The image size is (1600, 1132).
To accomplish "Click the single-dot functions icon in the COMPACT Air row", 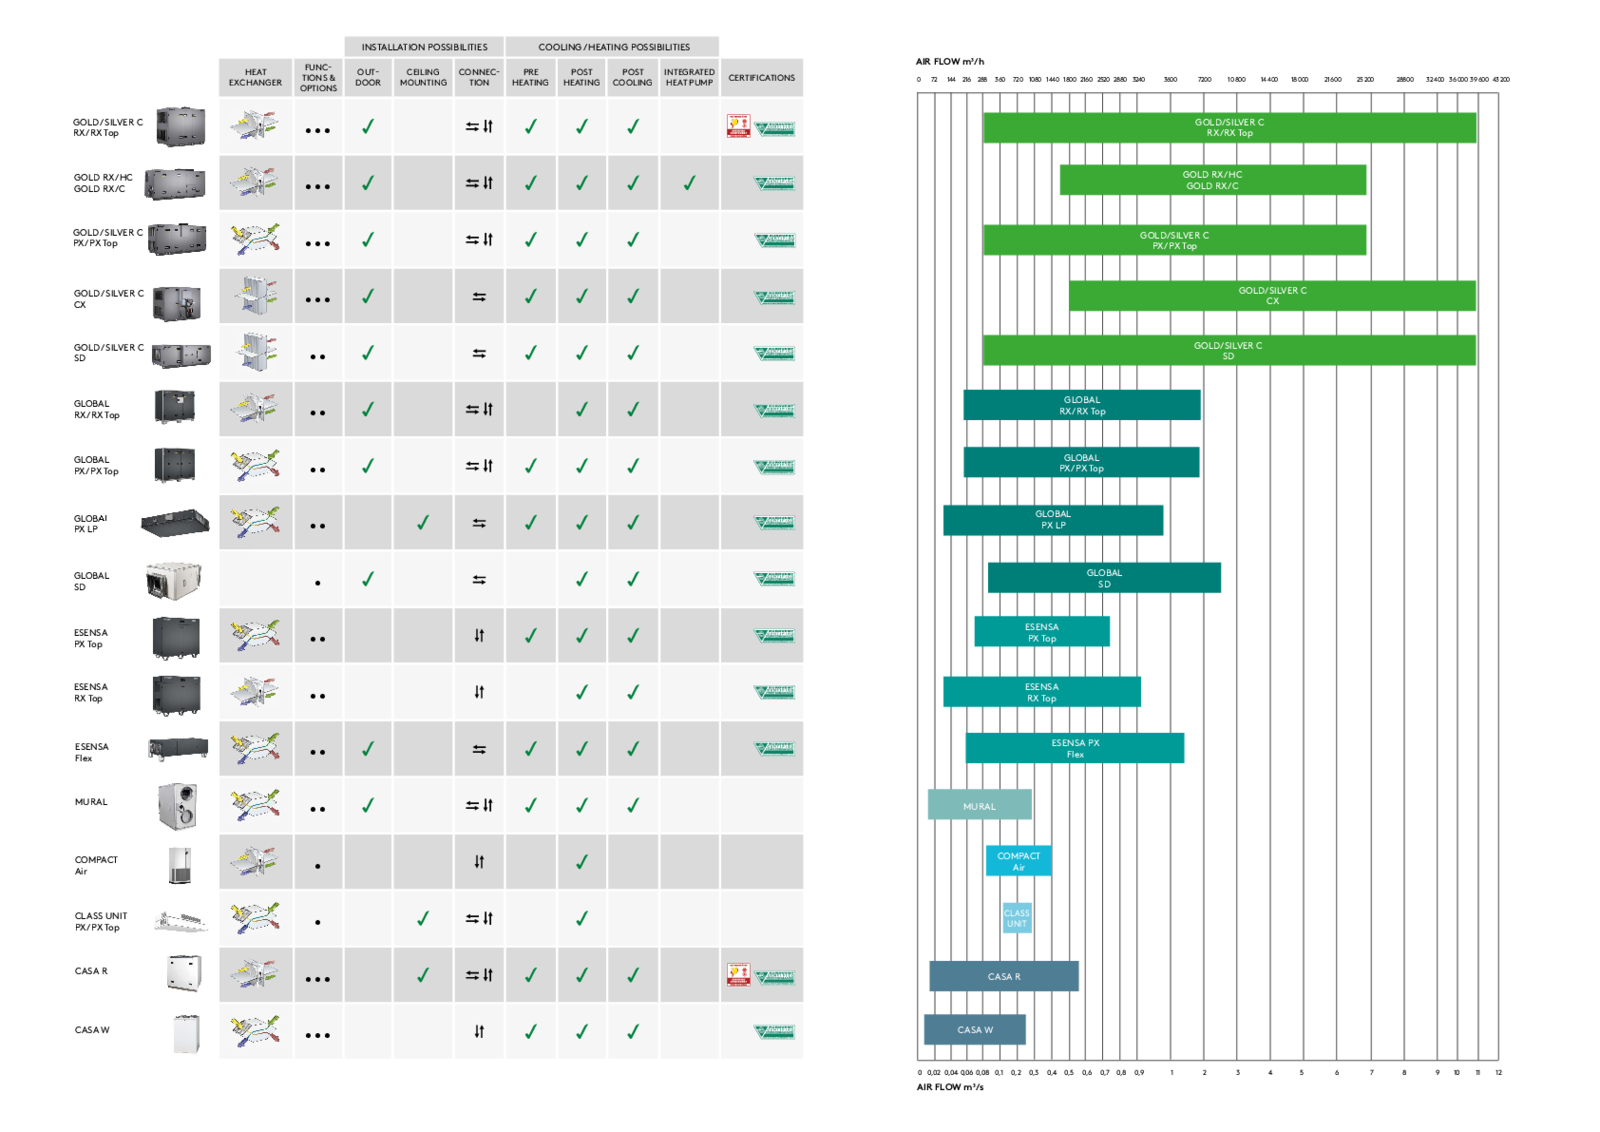I will pyautogui.click(x=318, y=866).
